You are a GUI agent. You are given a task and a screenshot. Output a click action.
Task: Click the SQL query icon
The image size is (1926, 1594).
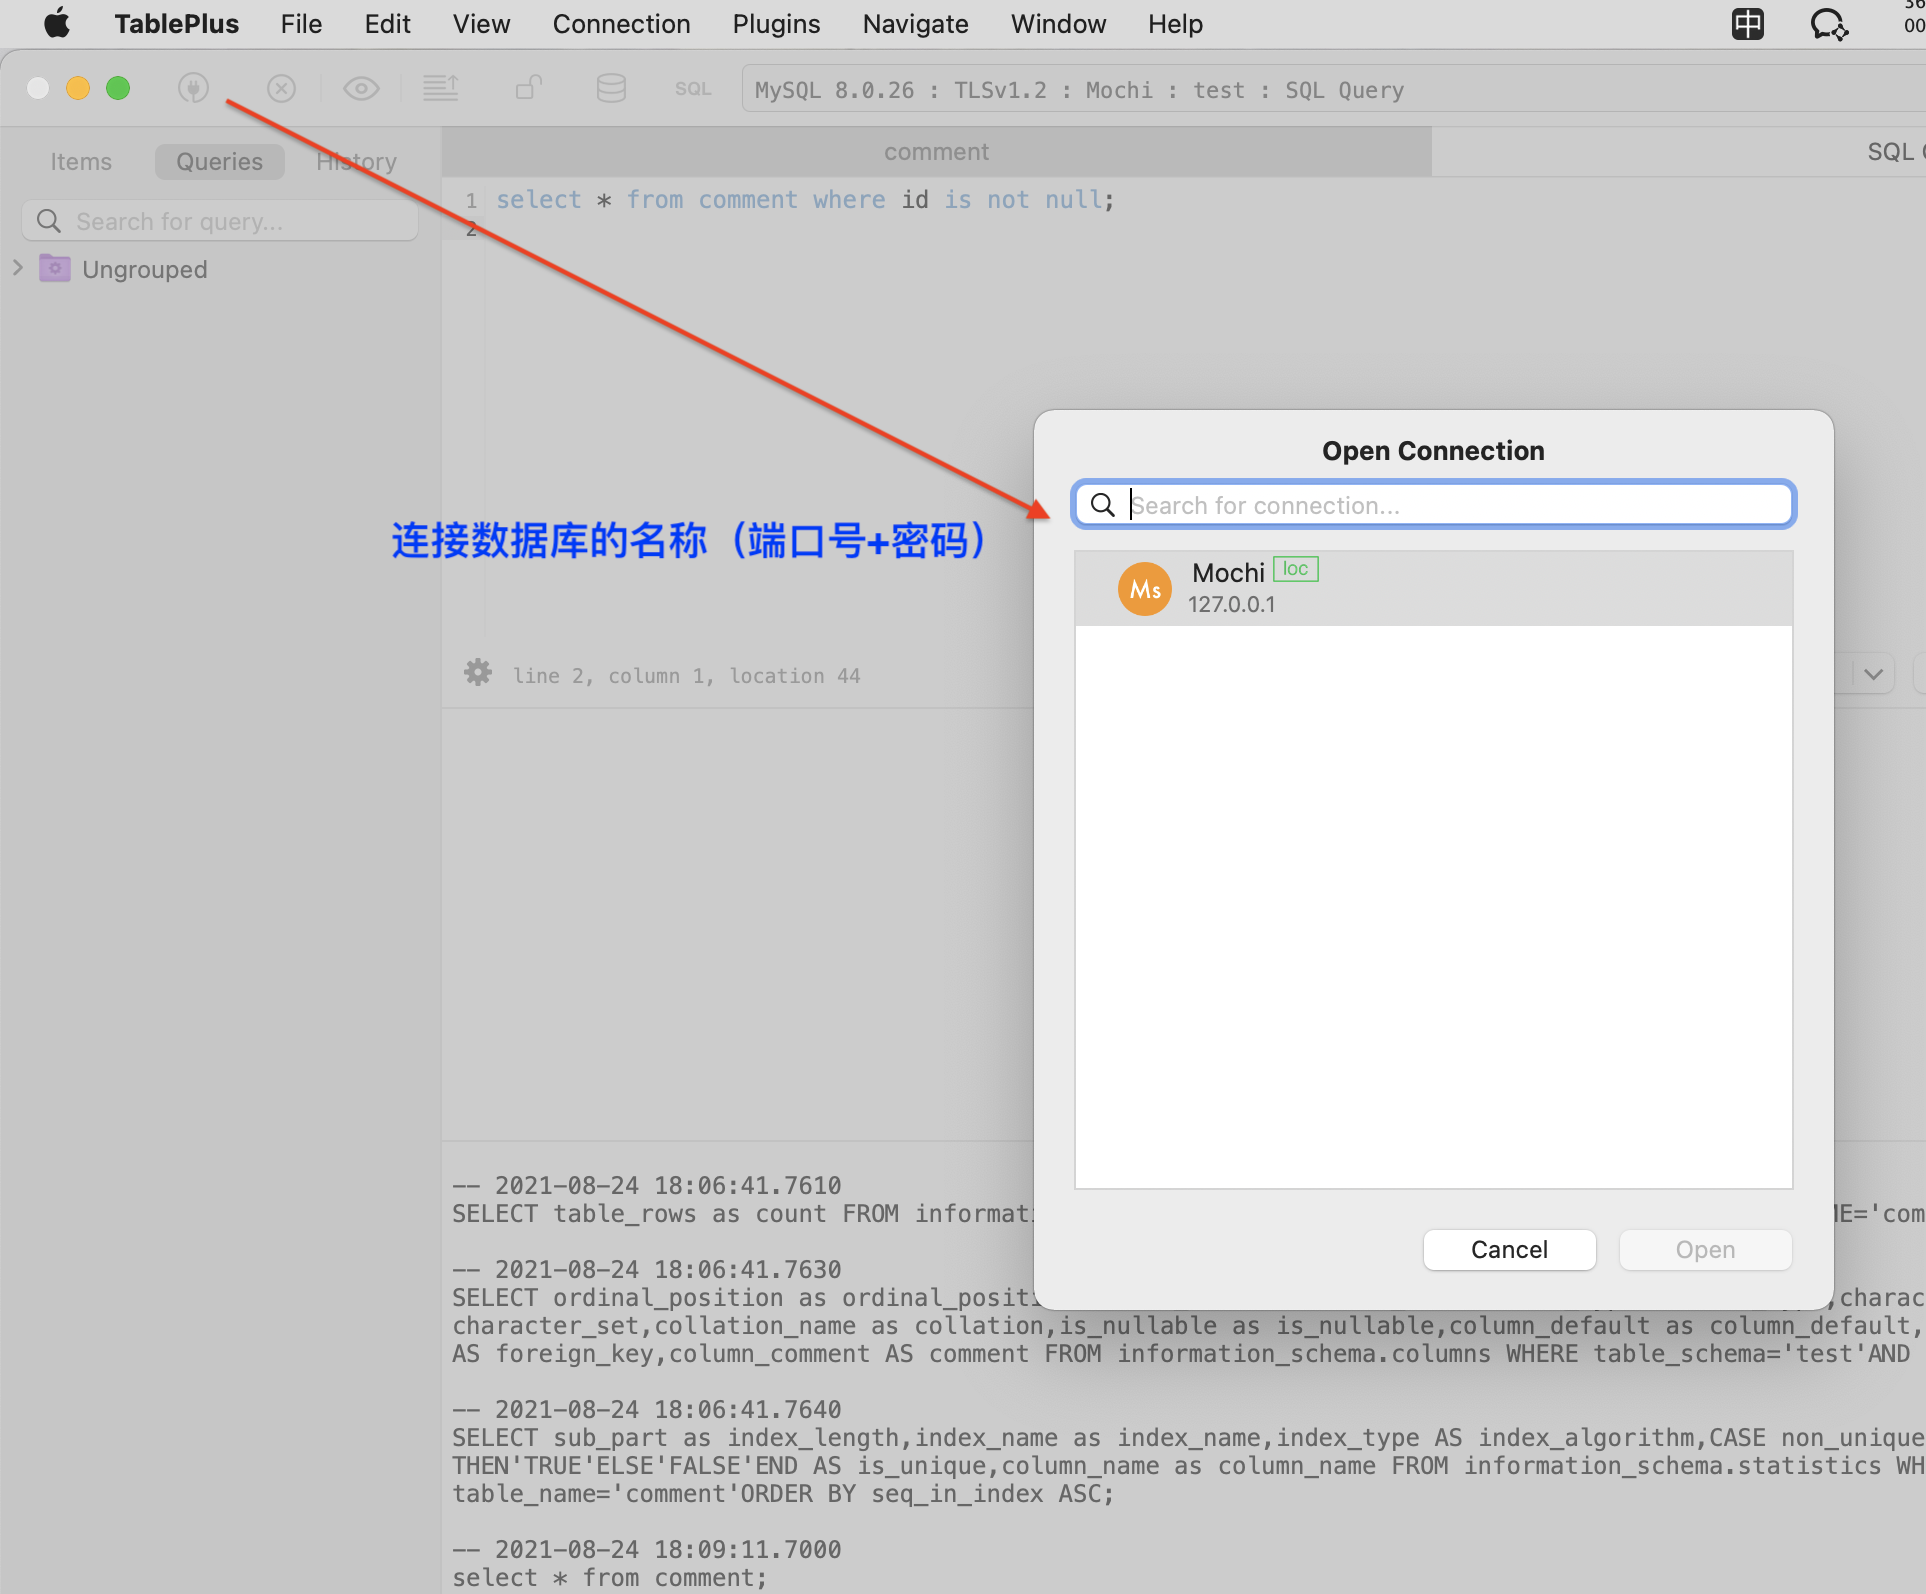(x=693, y=88)
